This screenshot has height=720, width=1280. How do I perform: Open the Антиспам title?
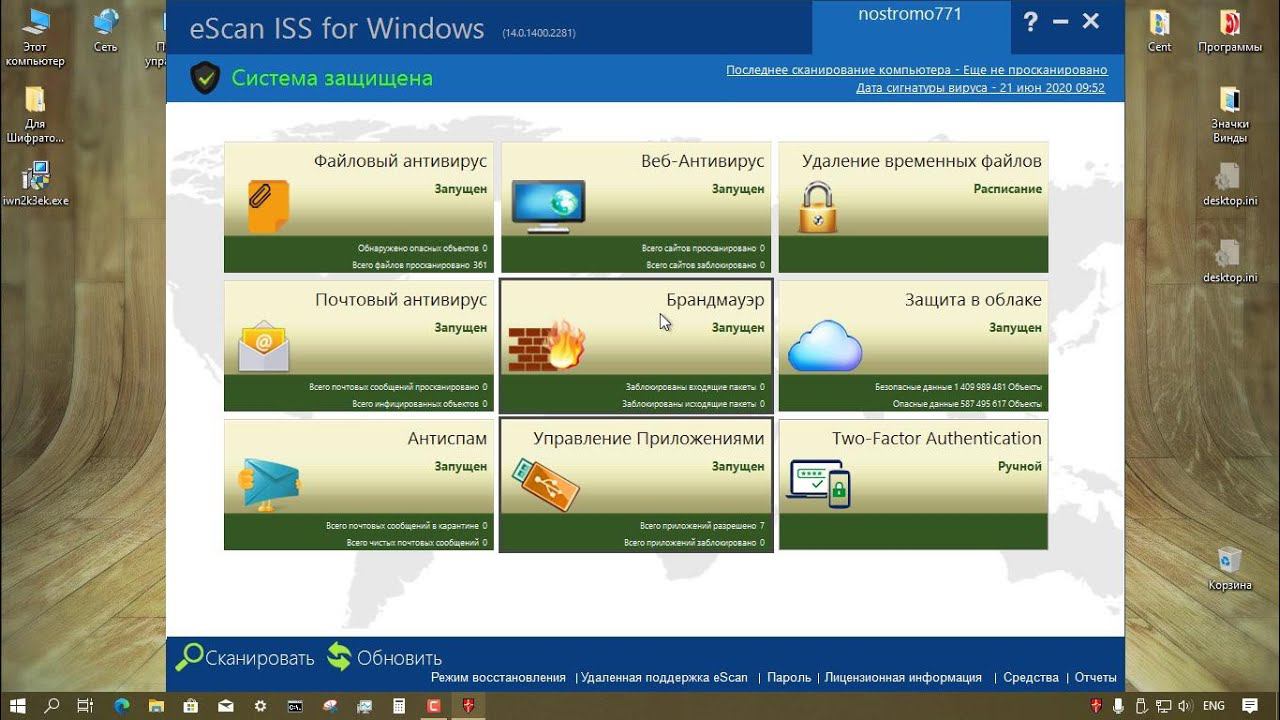tap(447, 438)
